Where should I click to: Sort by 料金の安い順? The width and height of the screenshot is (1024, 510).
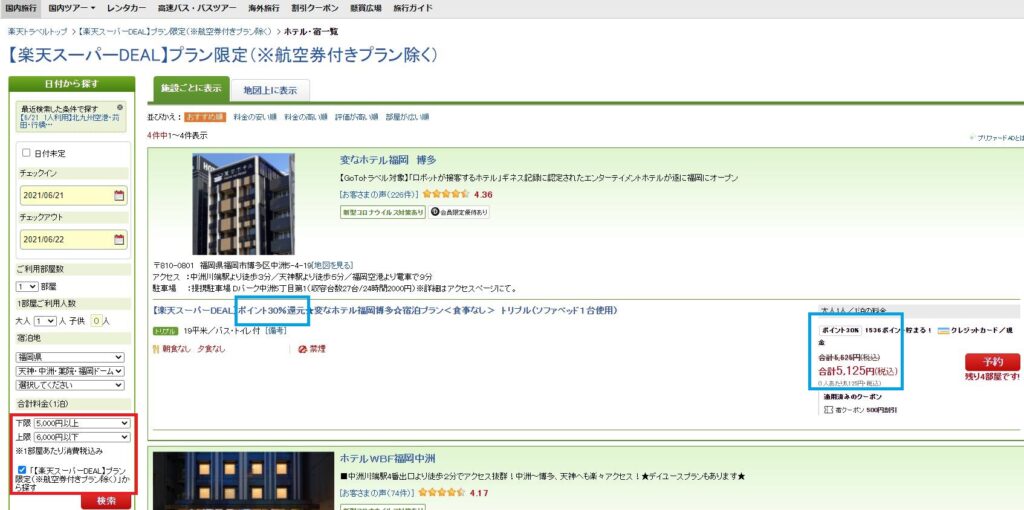click(255, 118)
